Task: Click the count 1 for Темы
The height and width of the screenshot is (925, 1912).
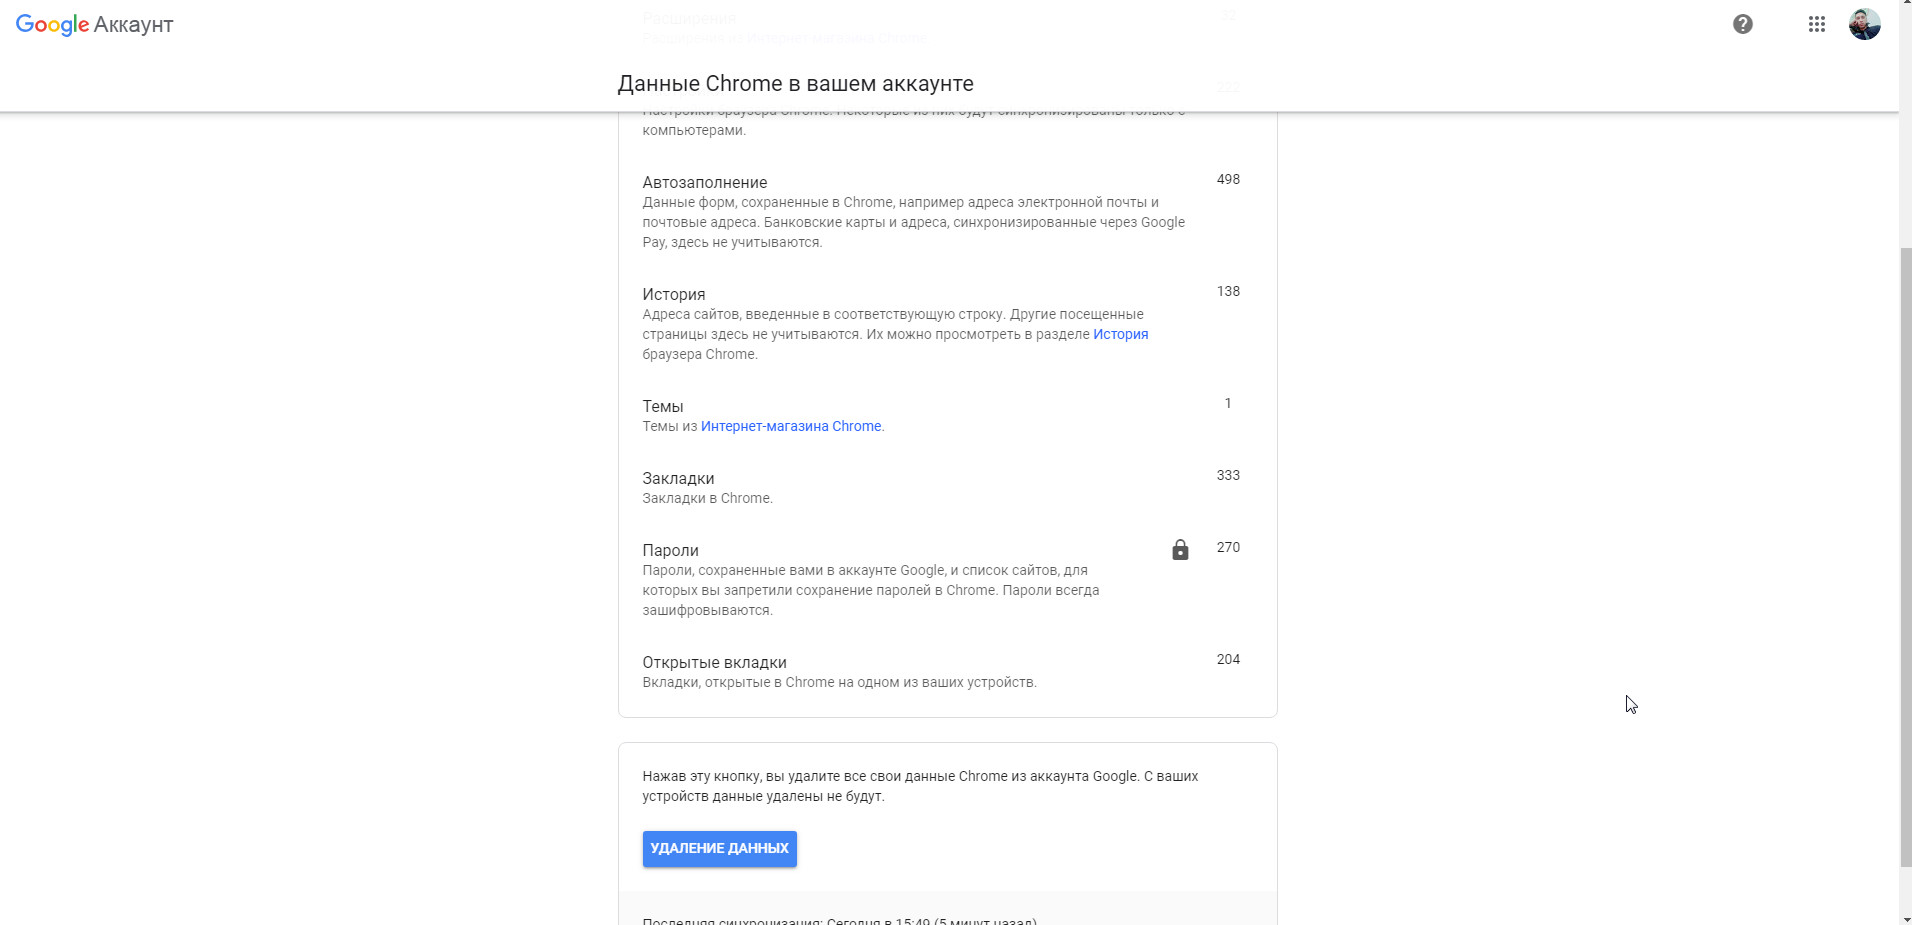Action: click(x=1228, y=403)
